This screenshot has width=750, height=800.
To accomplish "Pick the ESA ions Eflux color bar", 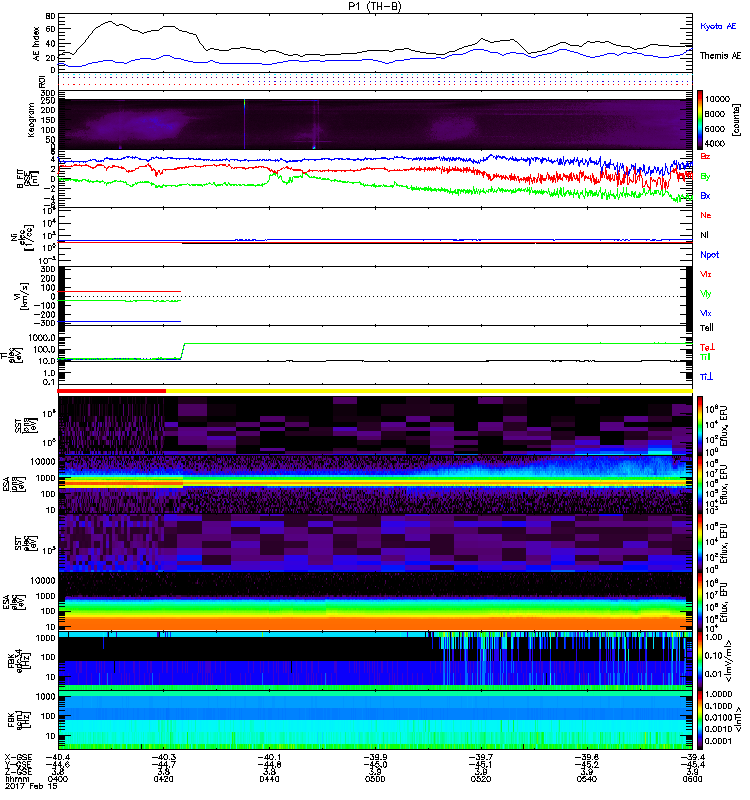I will (x=700, y=484).
